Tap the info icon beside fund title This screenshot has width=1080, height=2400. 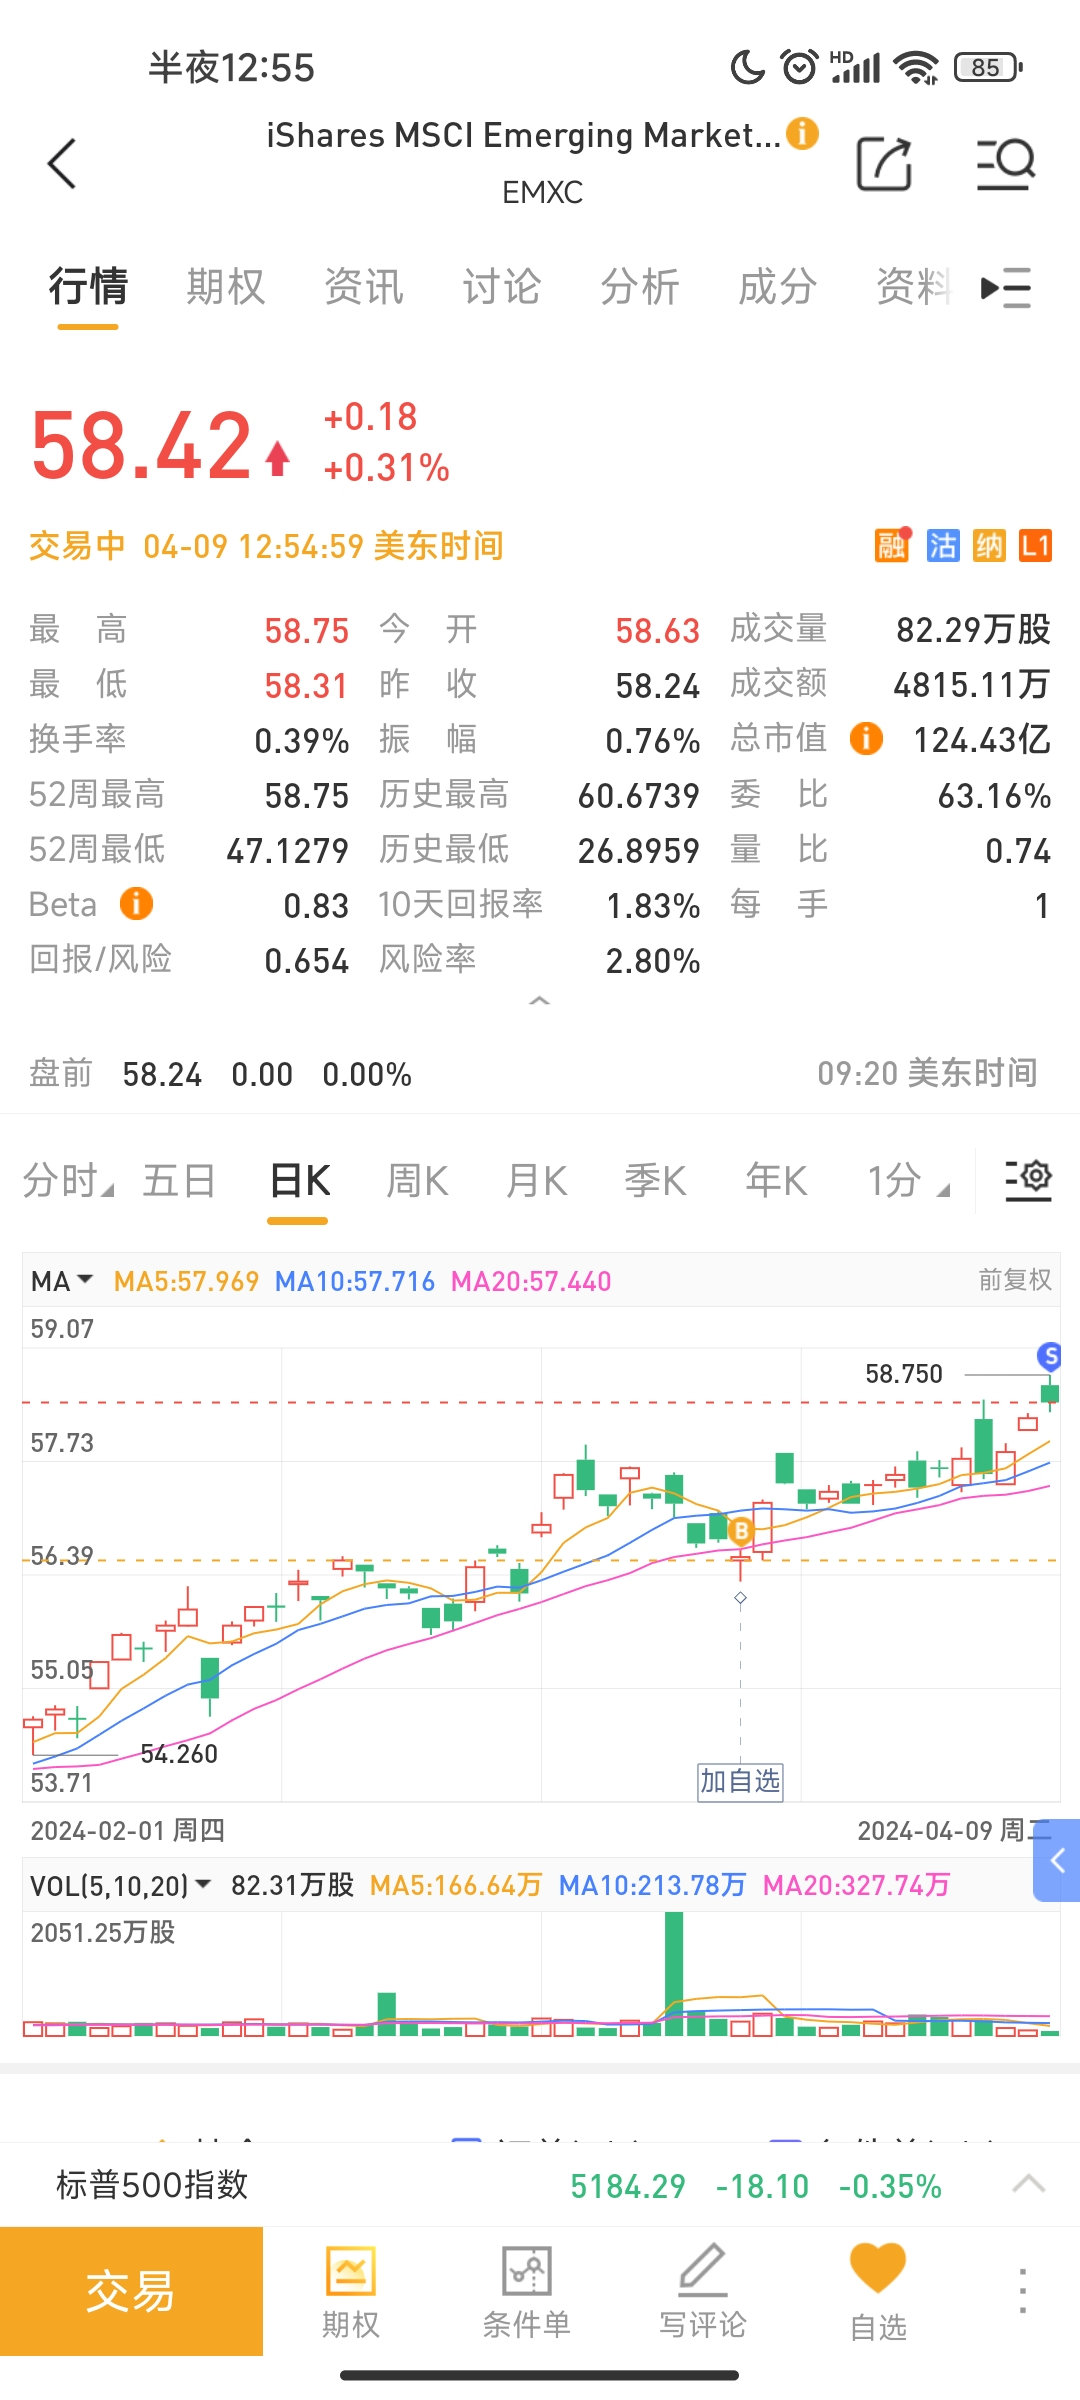[802, 133]
